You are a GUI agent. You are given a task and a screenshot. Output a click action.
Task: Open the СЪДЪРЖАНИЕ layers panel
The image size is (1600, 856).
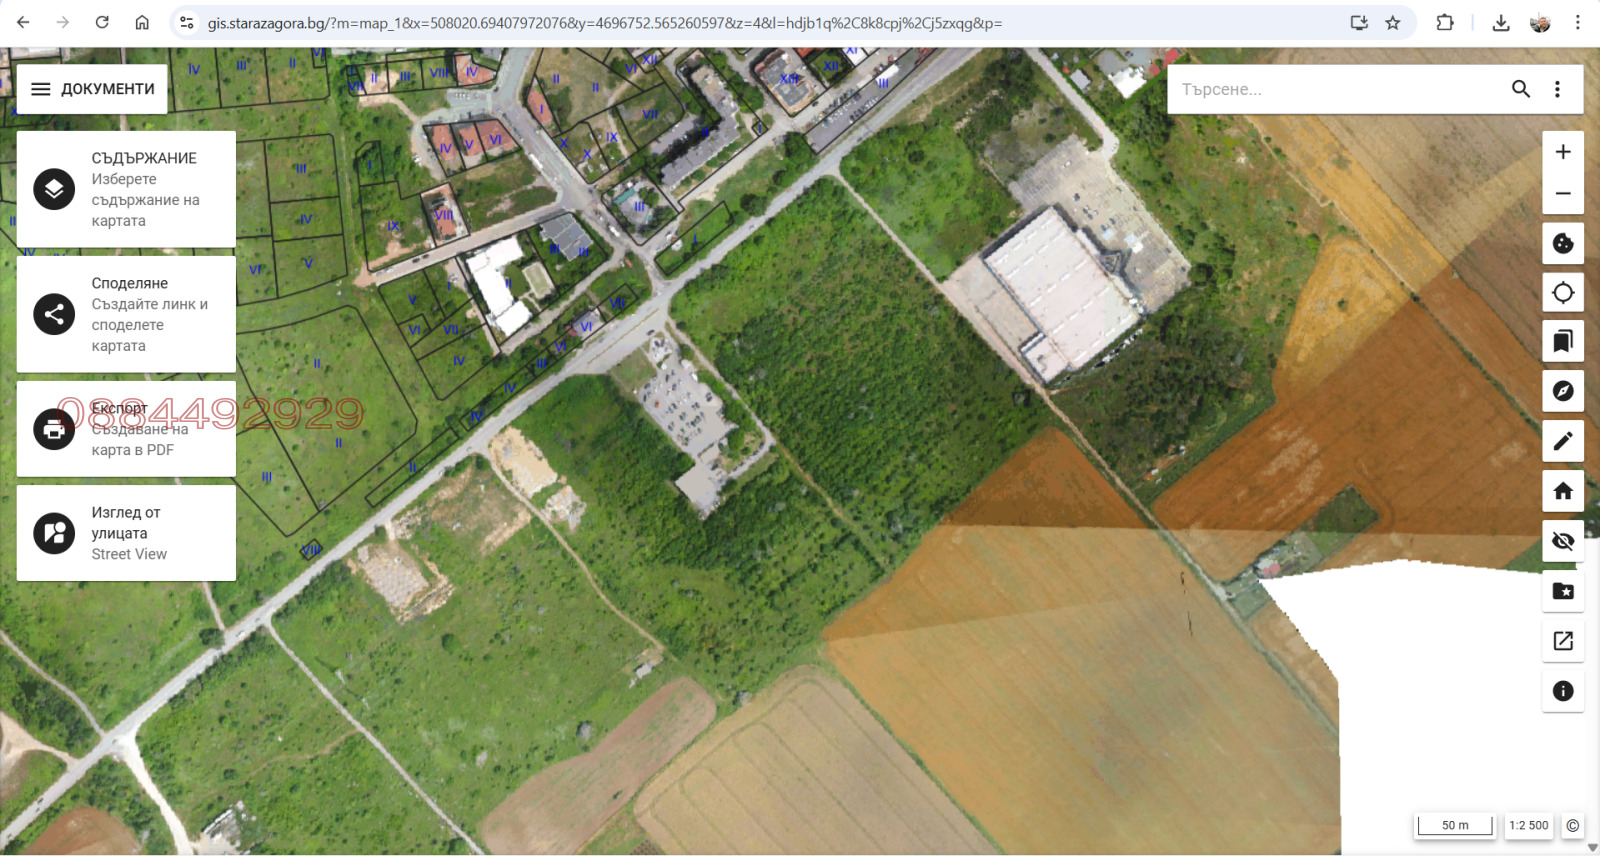[x=126, y=189]
